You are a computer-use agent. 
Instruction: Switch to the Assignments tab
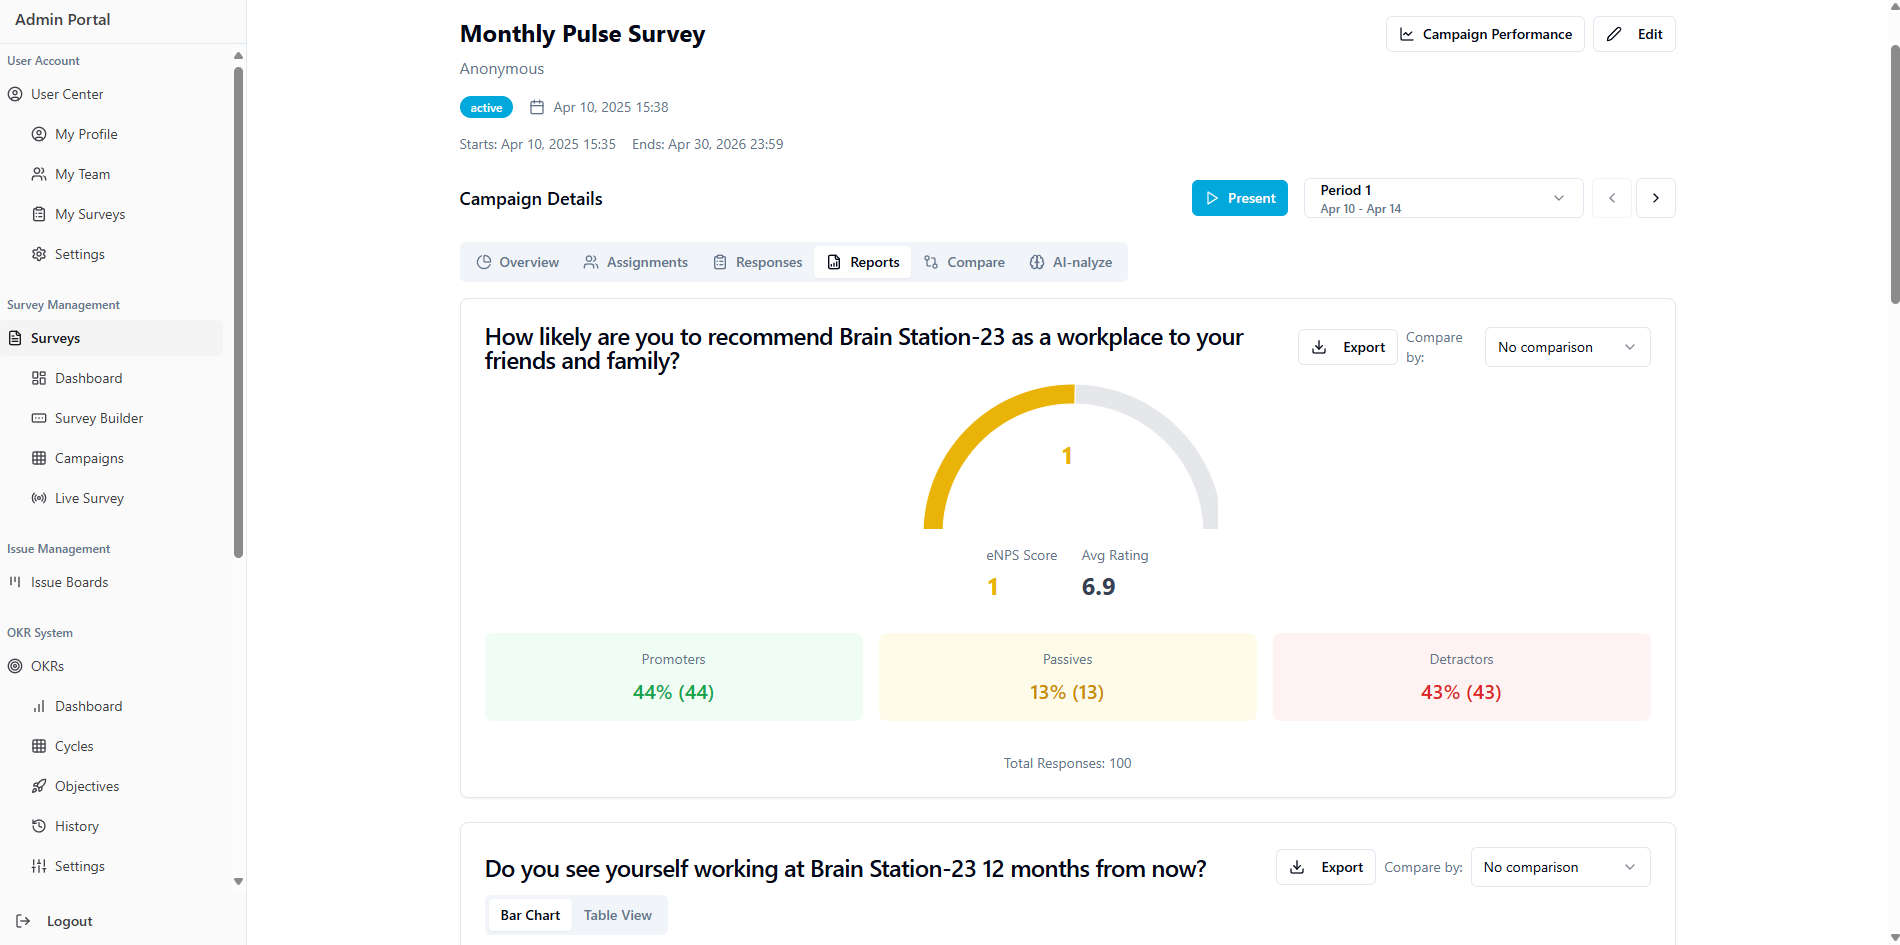(x=636, y=262)
